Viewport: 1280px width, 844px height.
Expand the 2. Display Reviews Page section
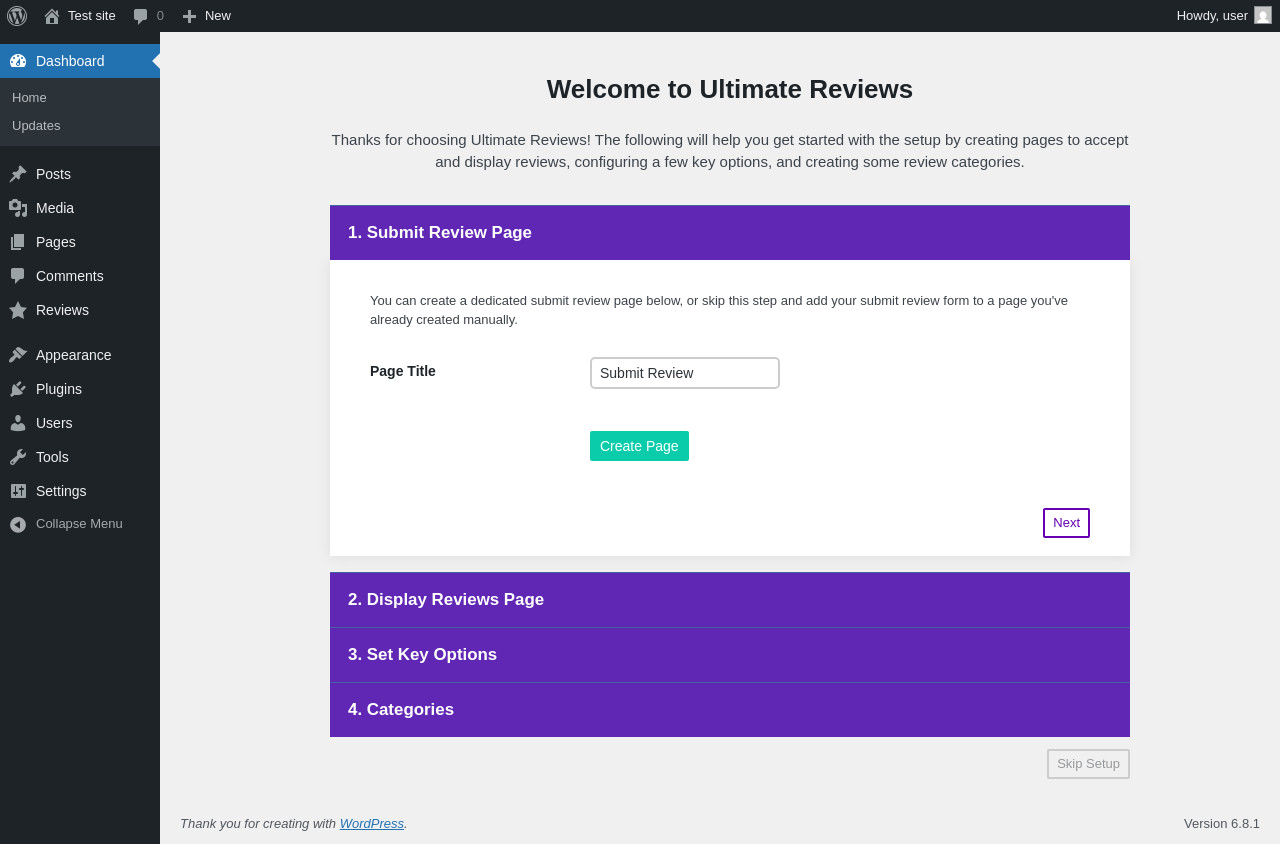pos(730,600)
